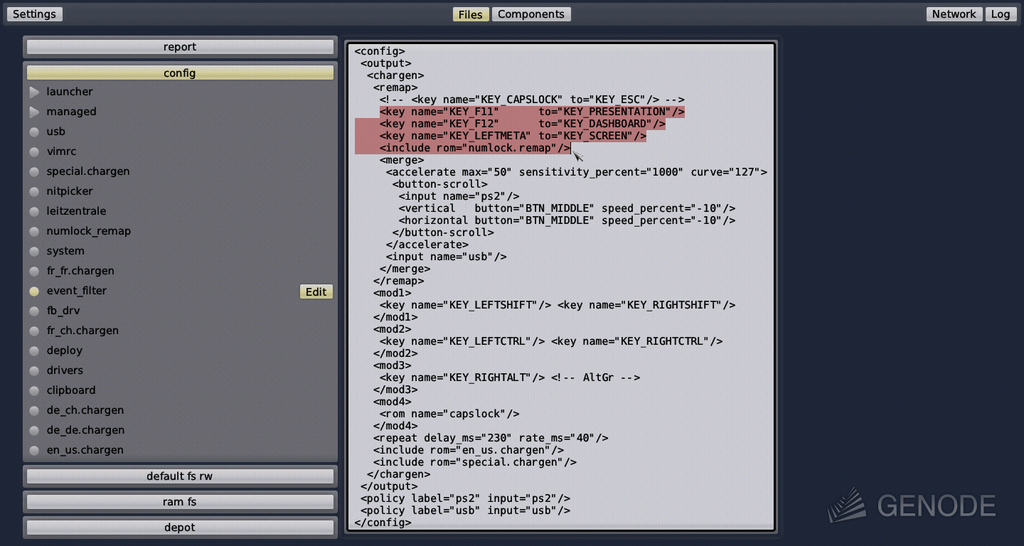
Task: Switch to the Files tab
Action: (470, 14)
